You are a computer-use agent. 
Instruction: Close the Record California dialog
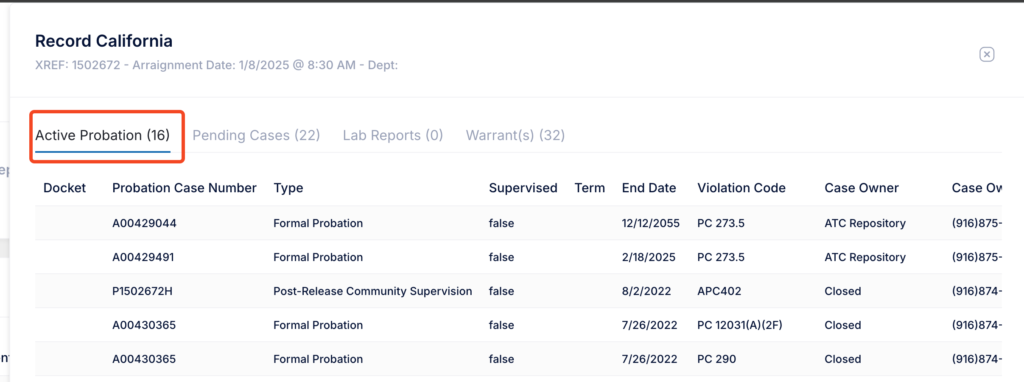coord(986,54)
